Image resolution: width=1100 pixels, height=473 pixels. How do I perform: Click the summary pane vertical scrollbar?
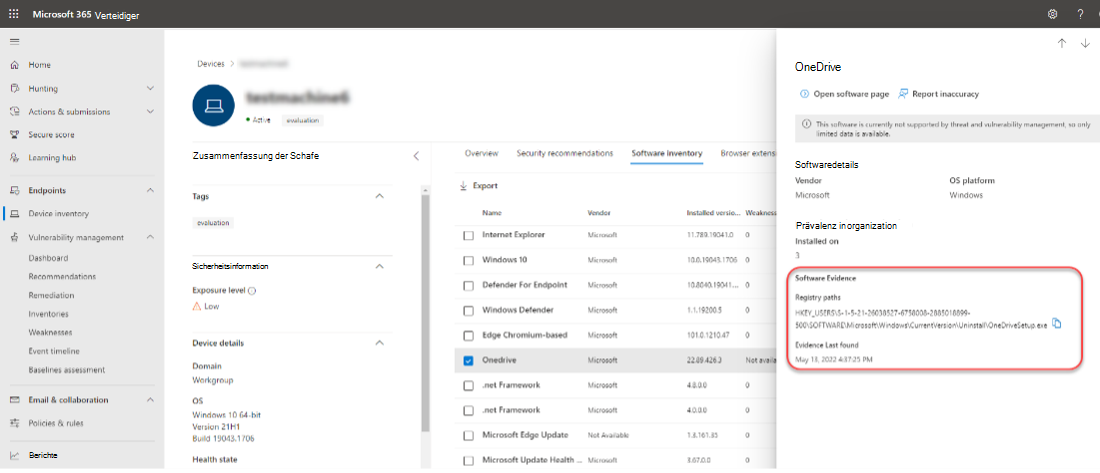[425, 312]
